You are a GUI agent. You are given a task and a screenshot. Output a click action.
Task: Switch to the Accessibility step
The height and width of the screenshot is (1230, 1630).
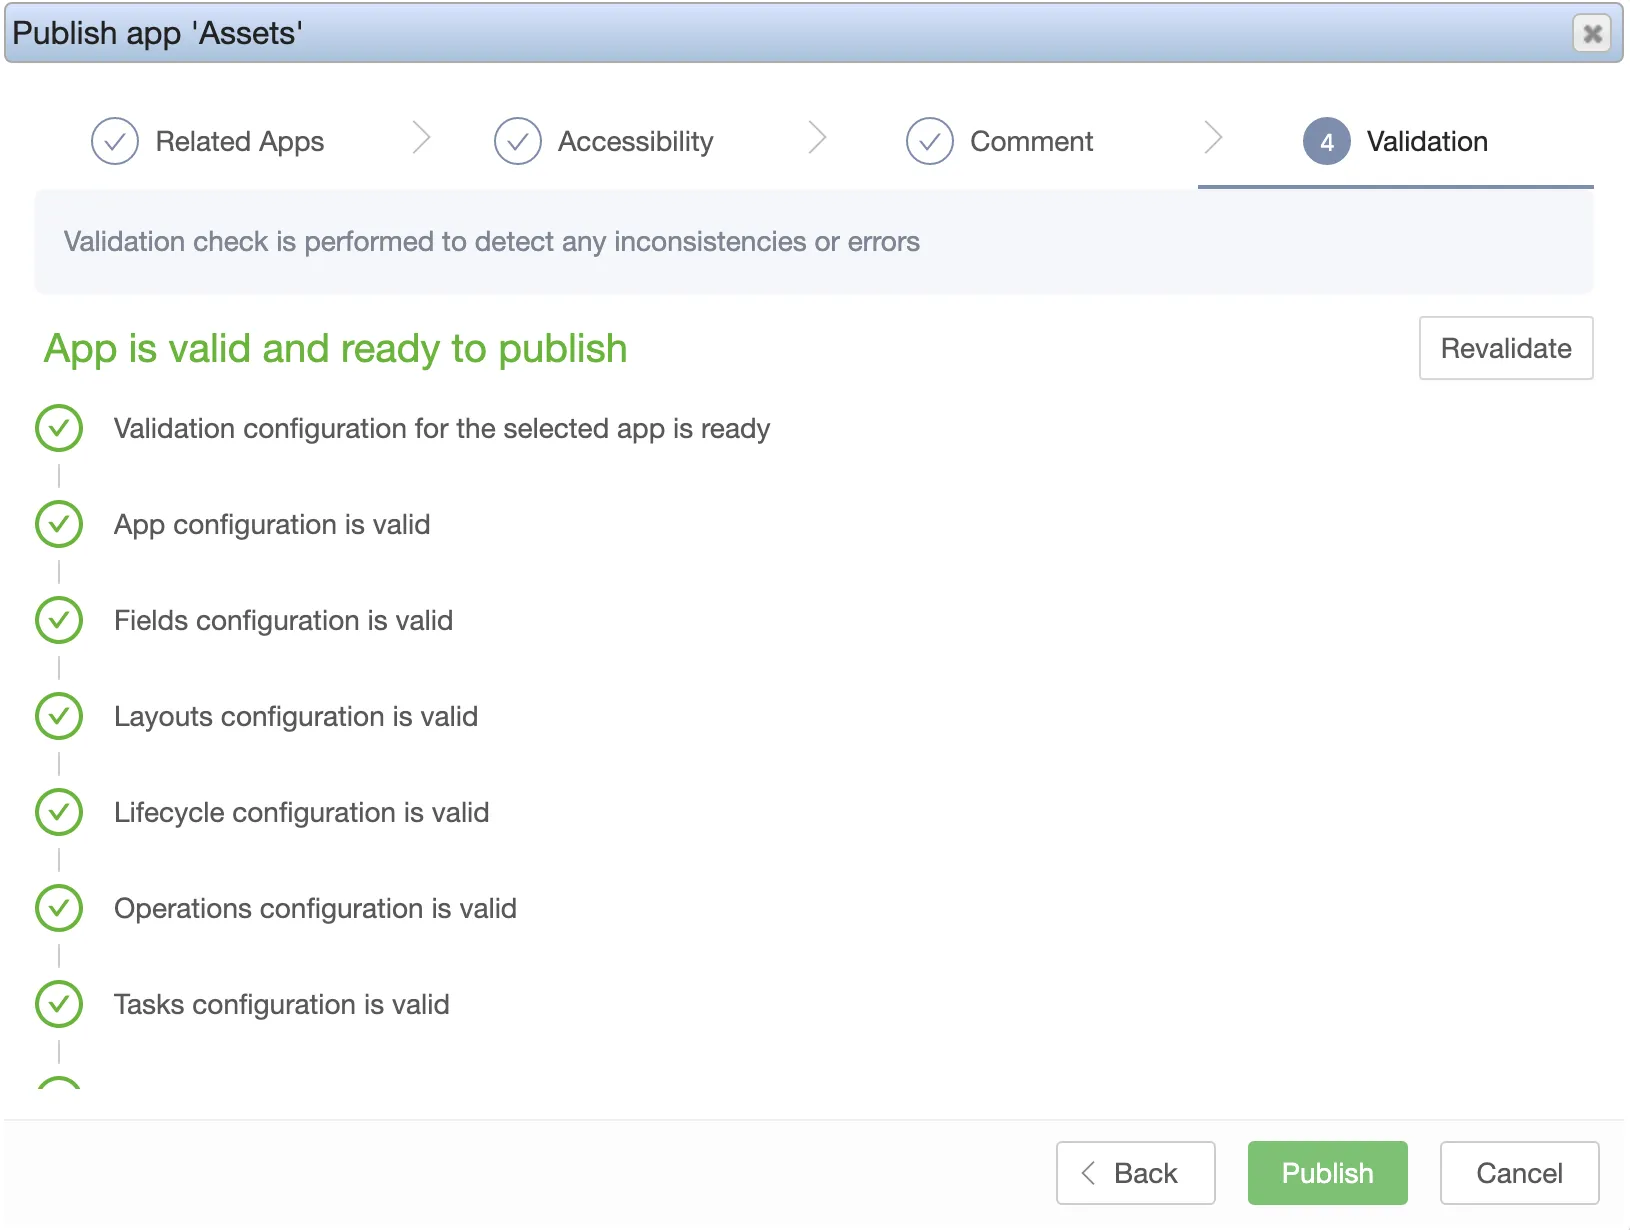click(636, 142)
